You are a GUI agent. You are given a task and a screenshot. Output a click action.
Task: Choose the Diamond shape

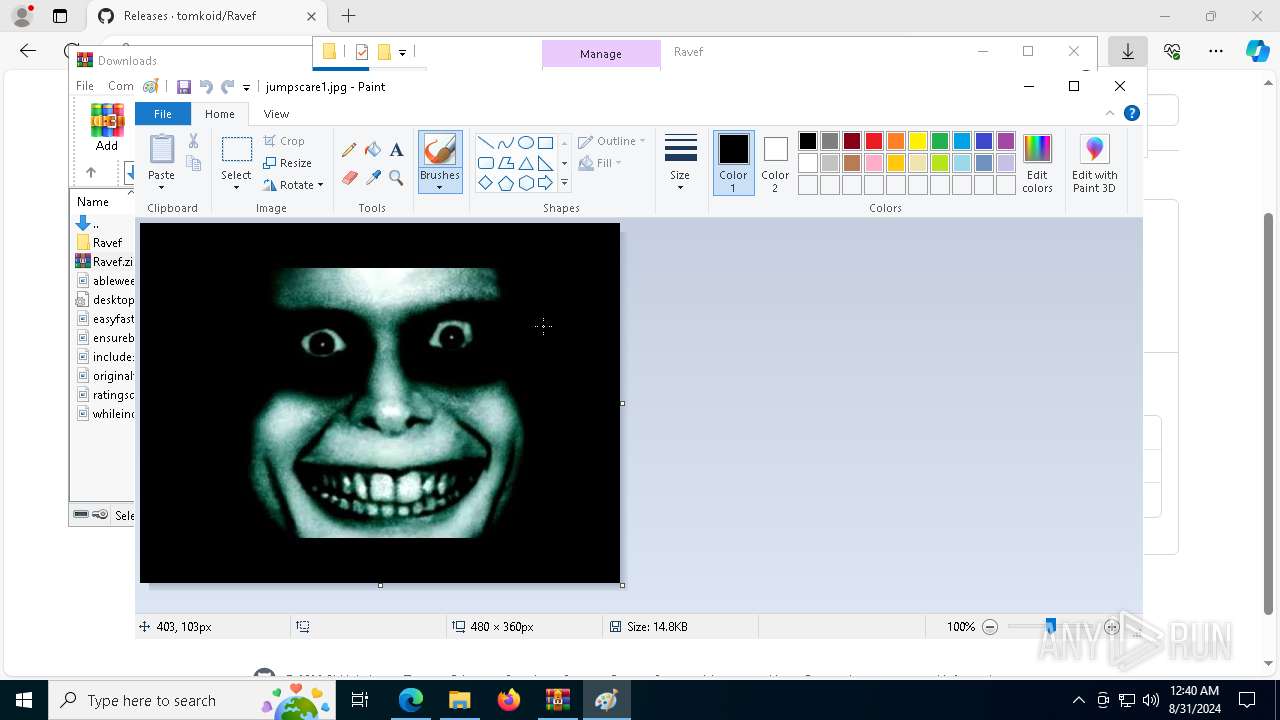[485, 183]
